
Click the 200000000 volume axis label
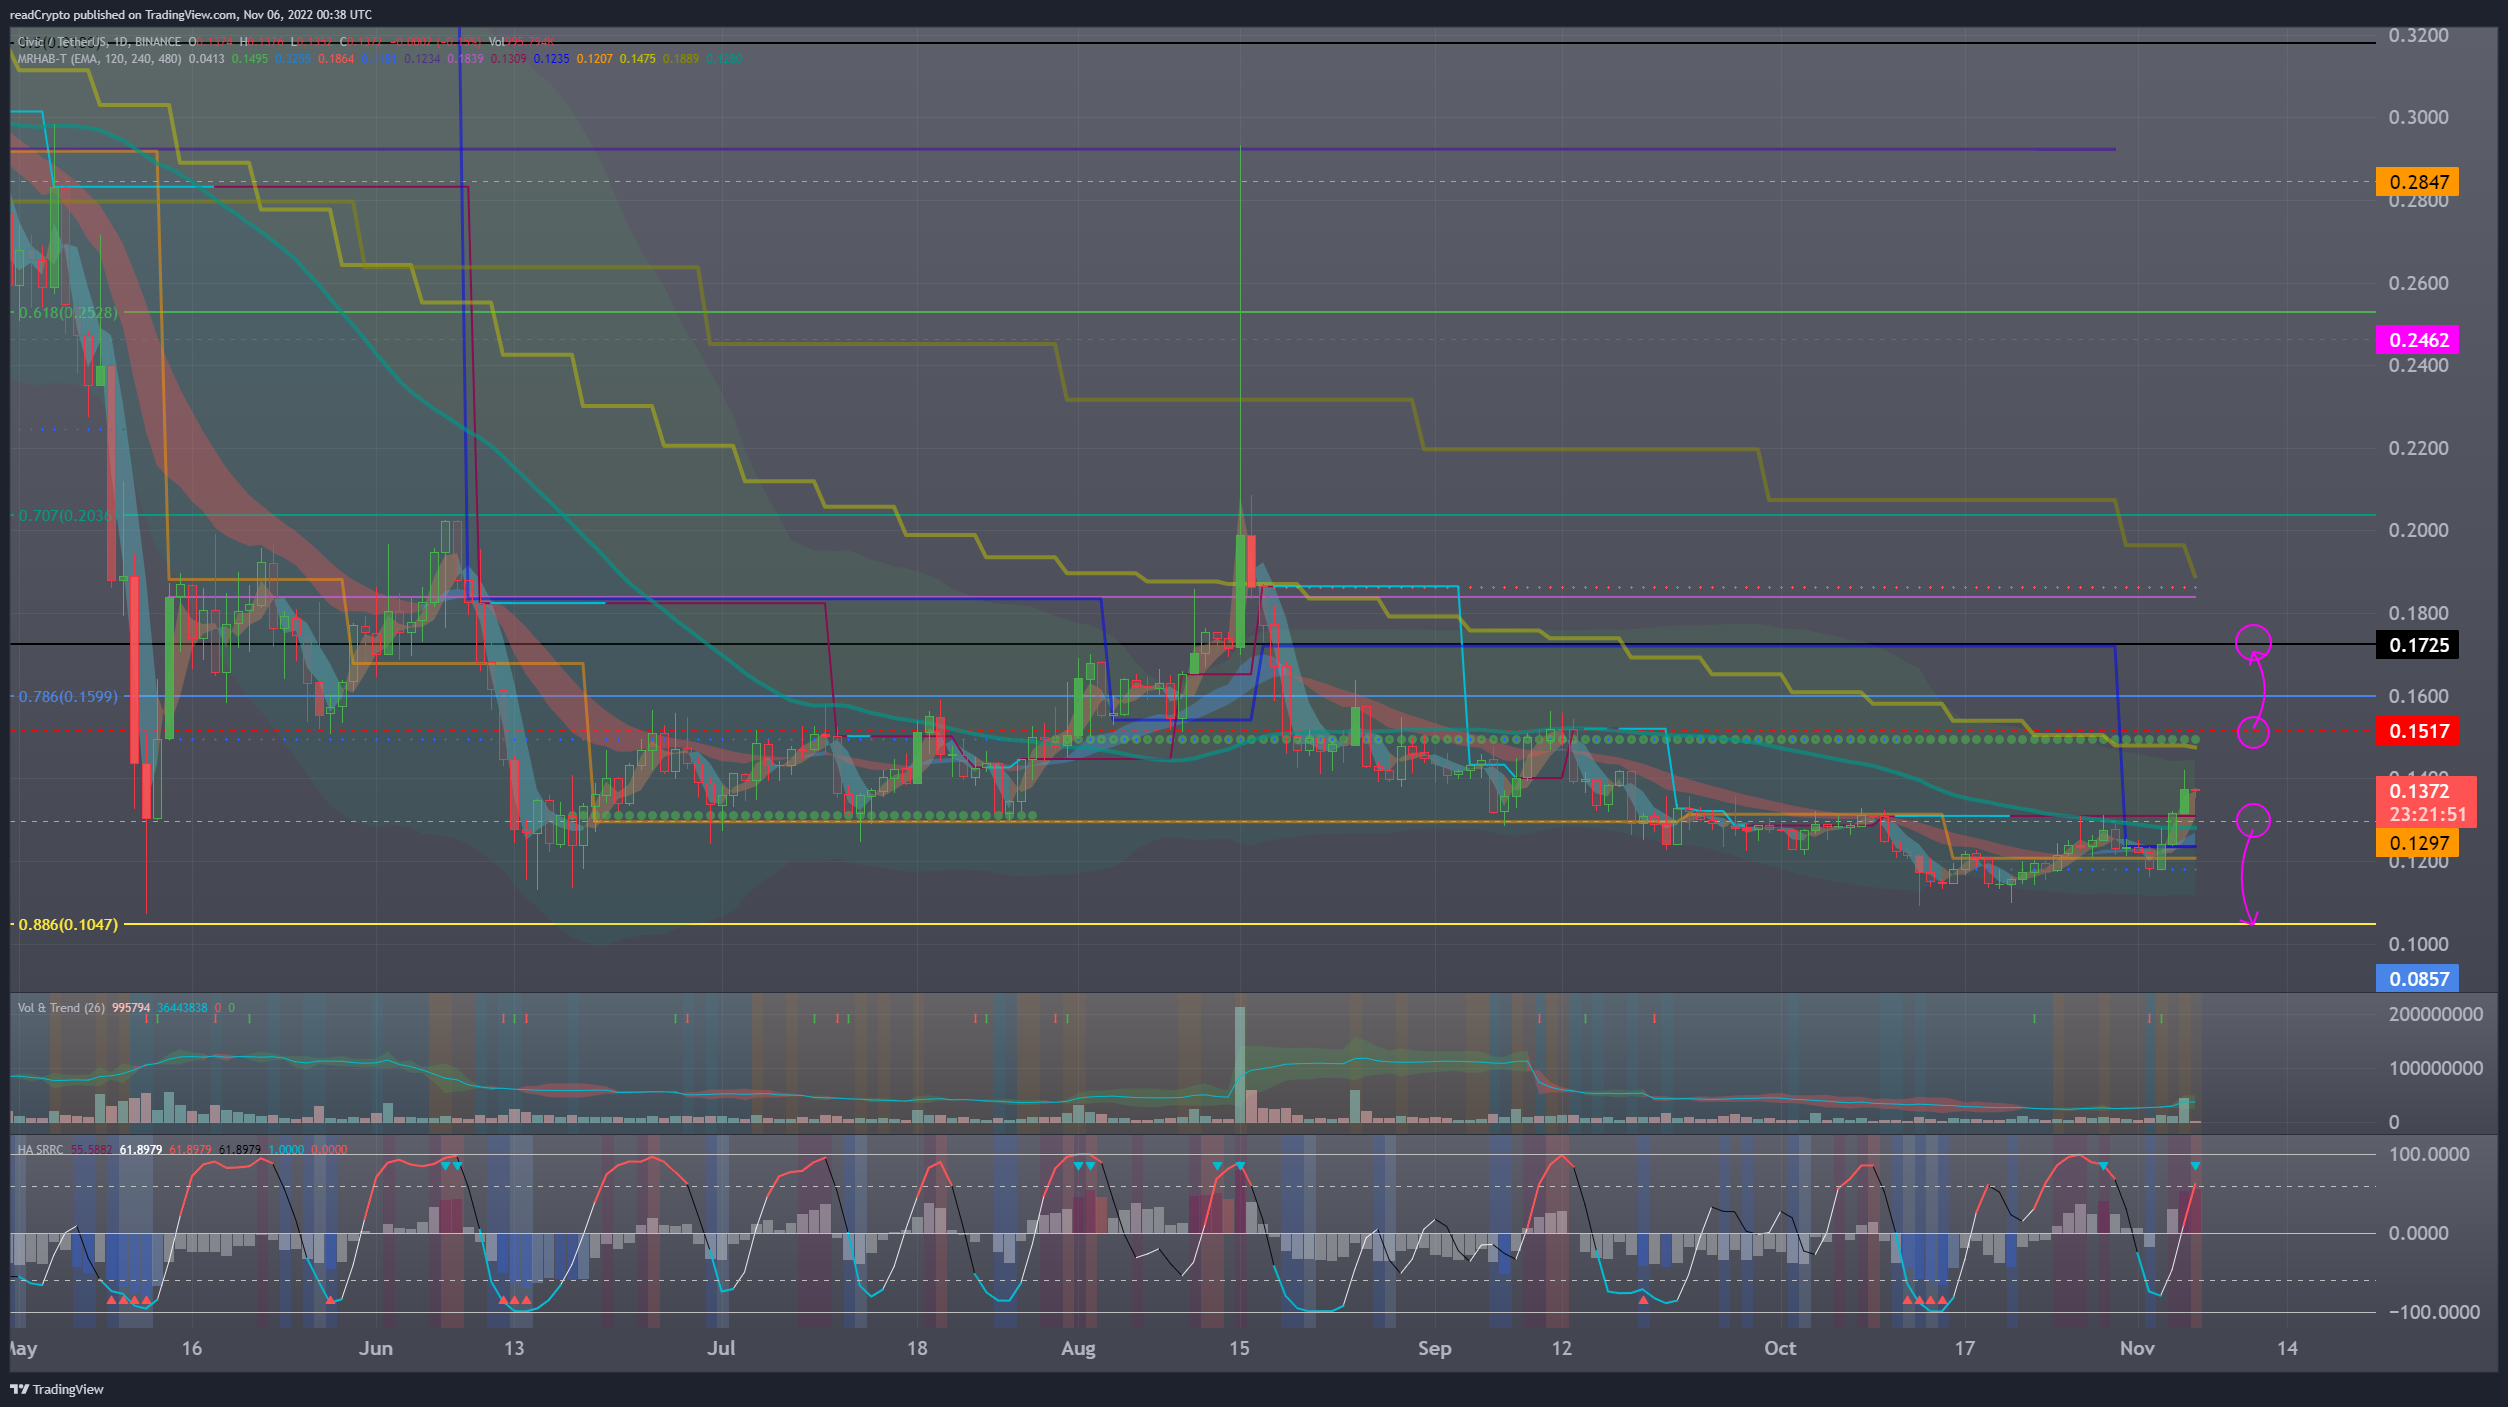[2435, 1014]
